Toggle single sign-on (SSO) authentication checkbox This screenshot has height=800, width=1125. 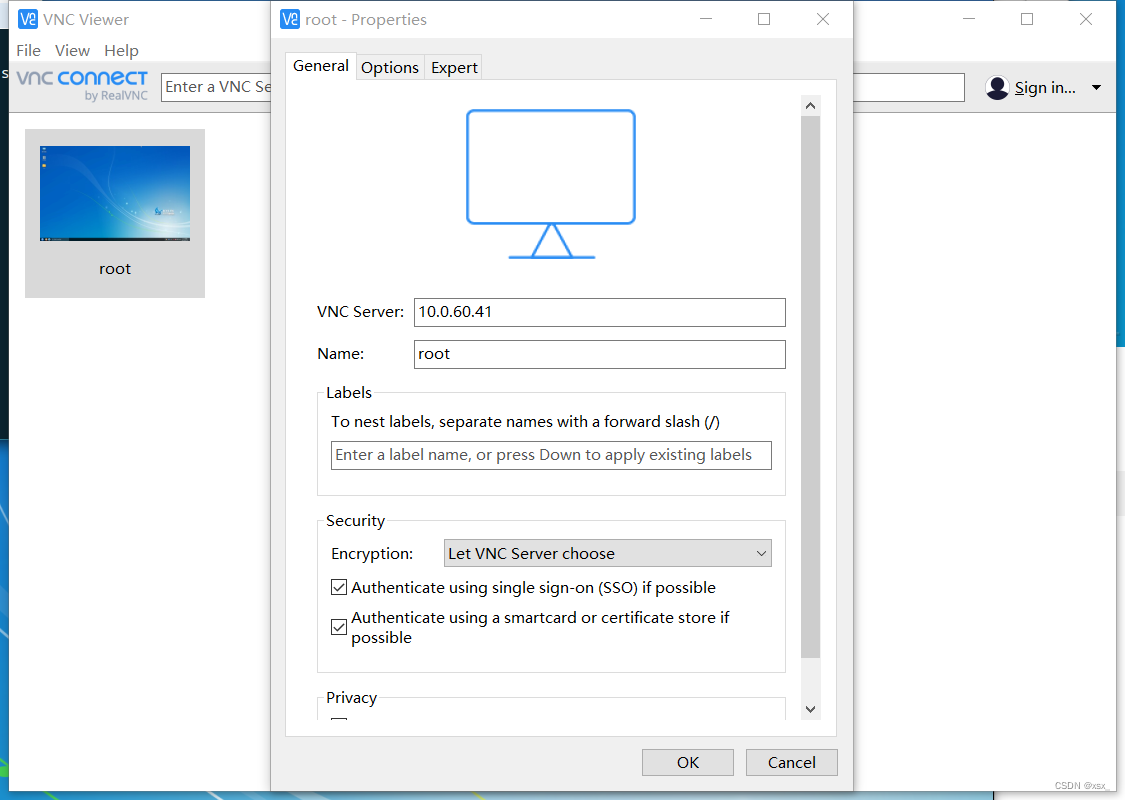[339, 588]
